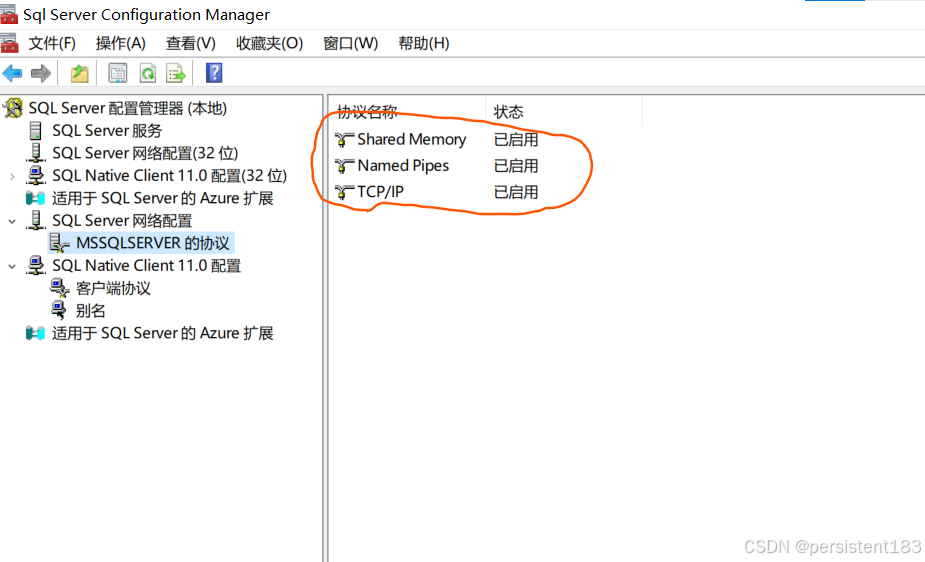The height and width of the screenshot is (562, 925).
Task: Click the Export list toolbar icon
Action: point(176,74)
